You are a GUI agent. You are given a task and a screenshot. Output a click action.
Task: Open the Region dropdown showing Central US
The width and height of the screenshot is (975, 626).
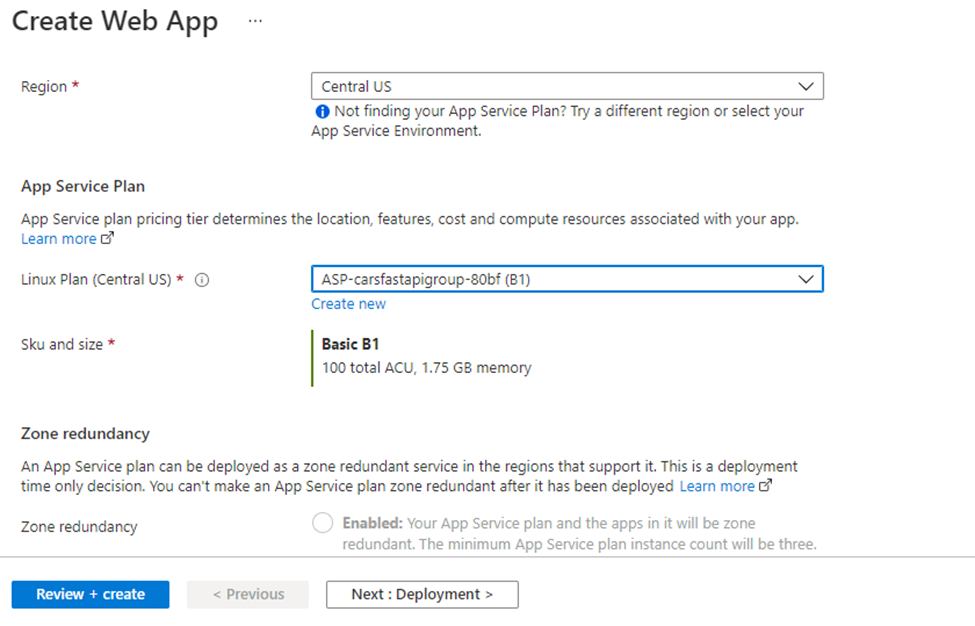pyautogui.click(x=567, y=86)
